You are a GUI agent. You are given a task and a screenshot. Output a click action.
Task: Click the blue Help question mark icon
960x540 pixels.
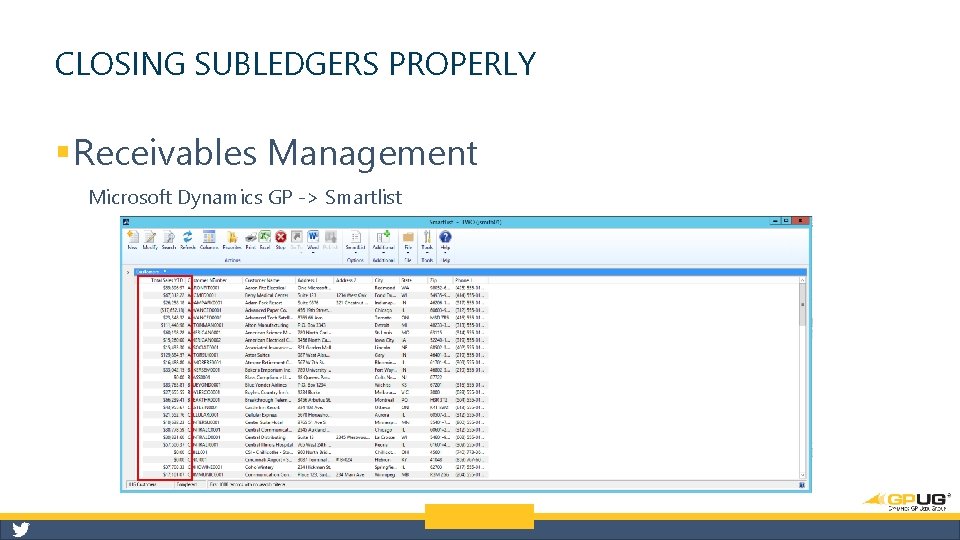(x=445, y=237)
